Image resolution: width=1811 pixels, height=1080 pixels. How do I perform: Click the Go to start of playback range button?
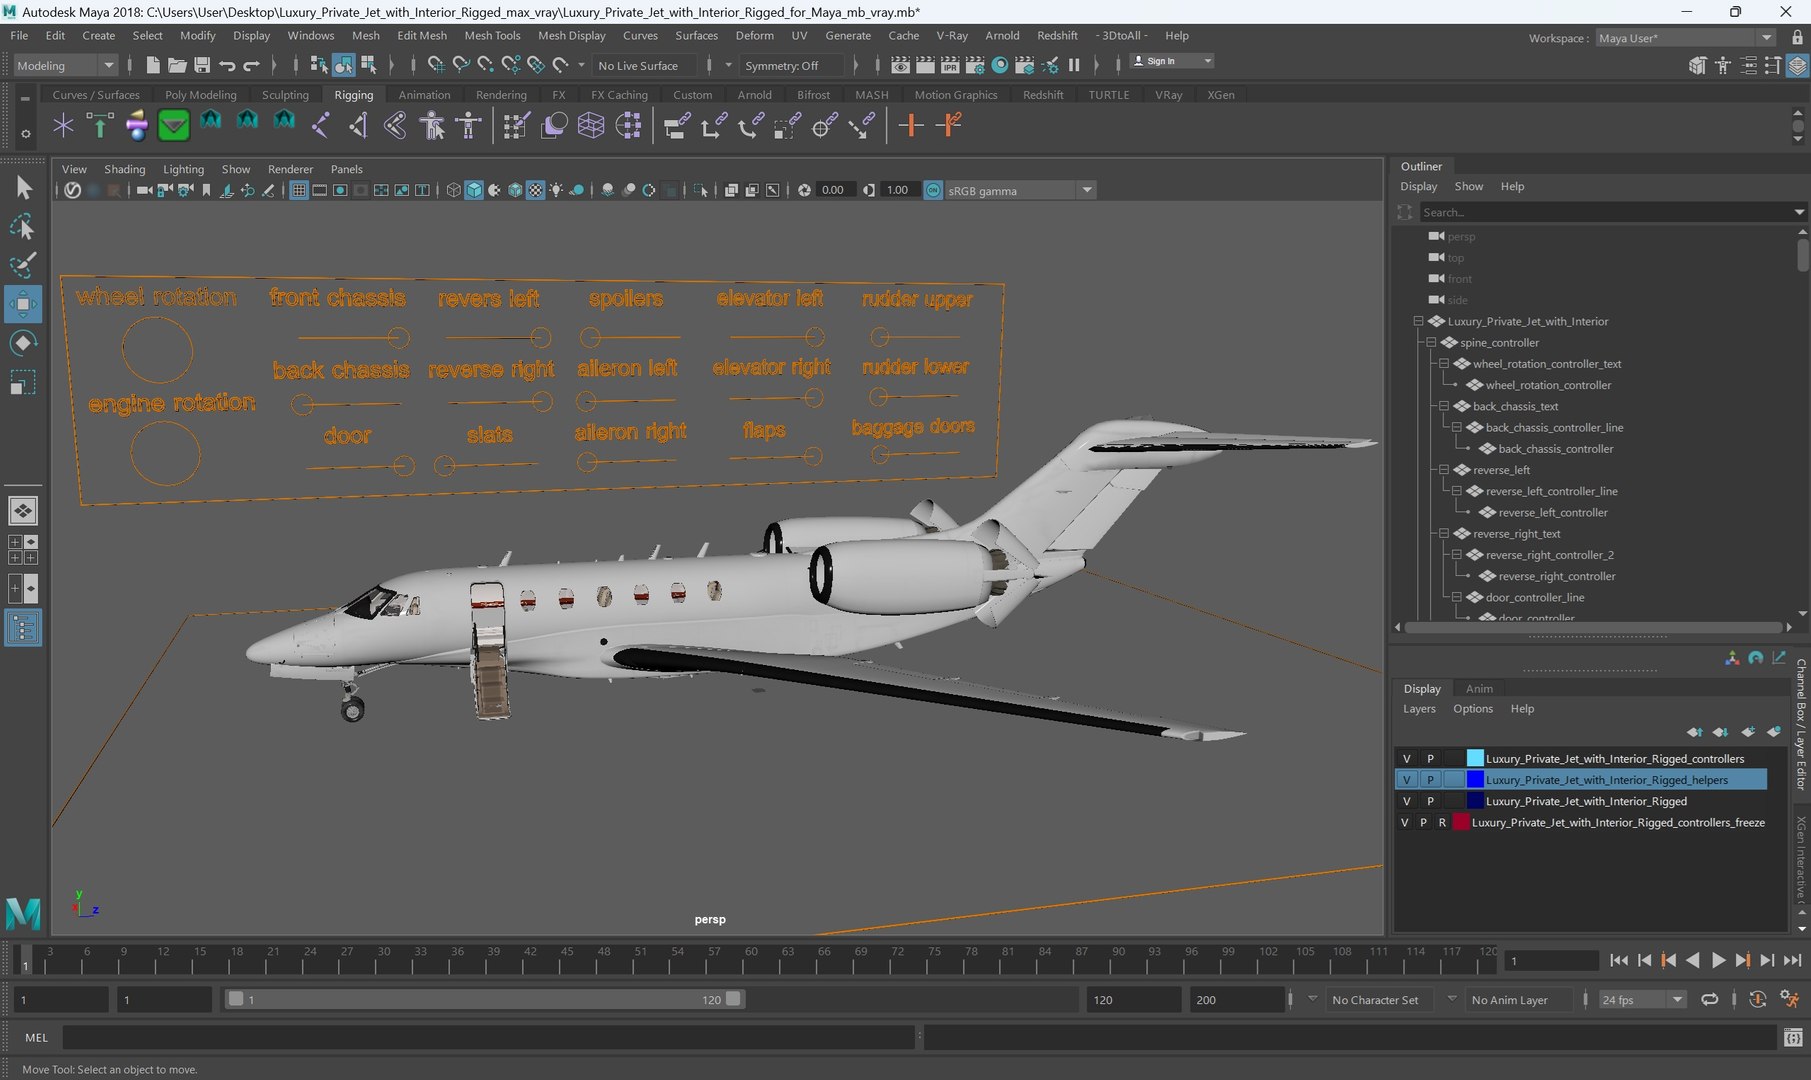[x=1619, y=960]
